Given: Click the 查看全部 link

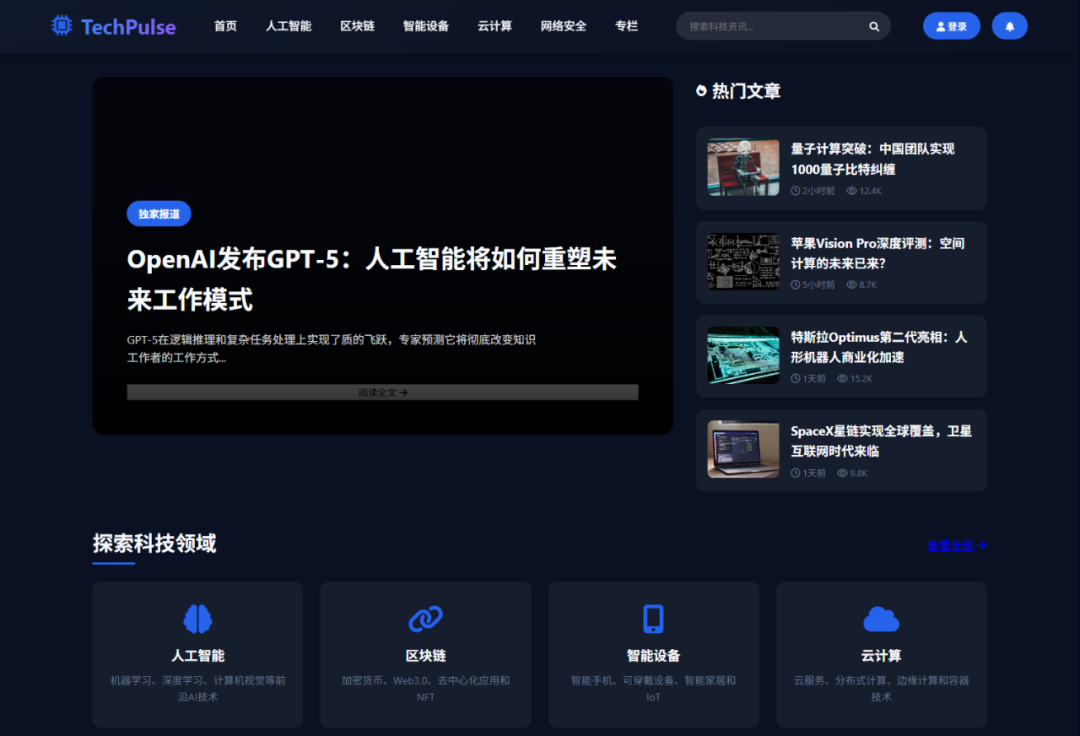Looking at the screenshot, I should 957,545.
